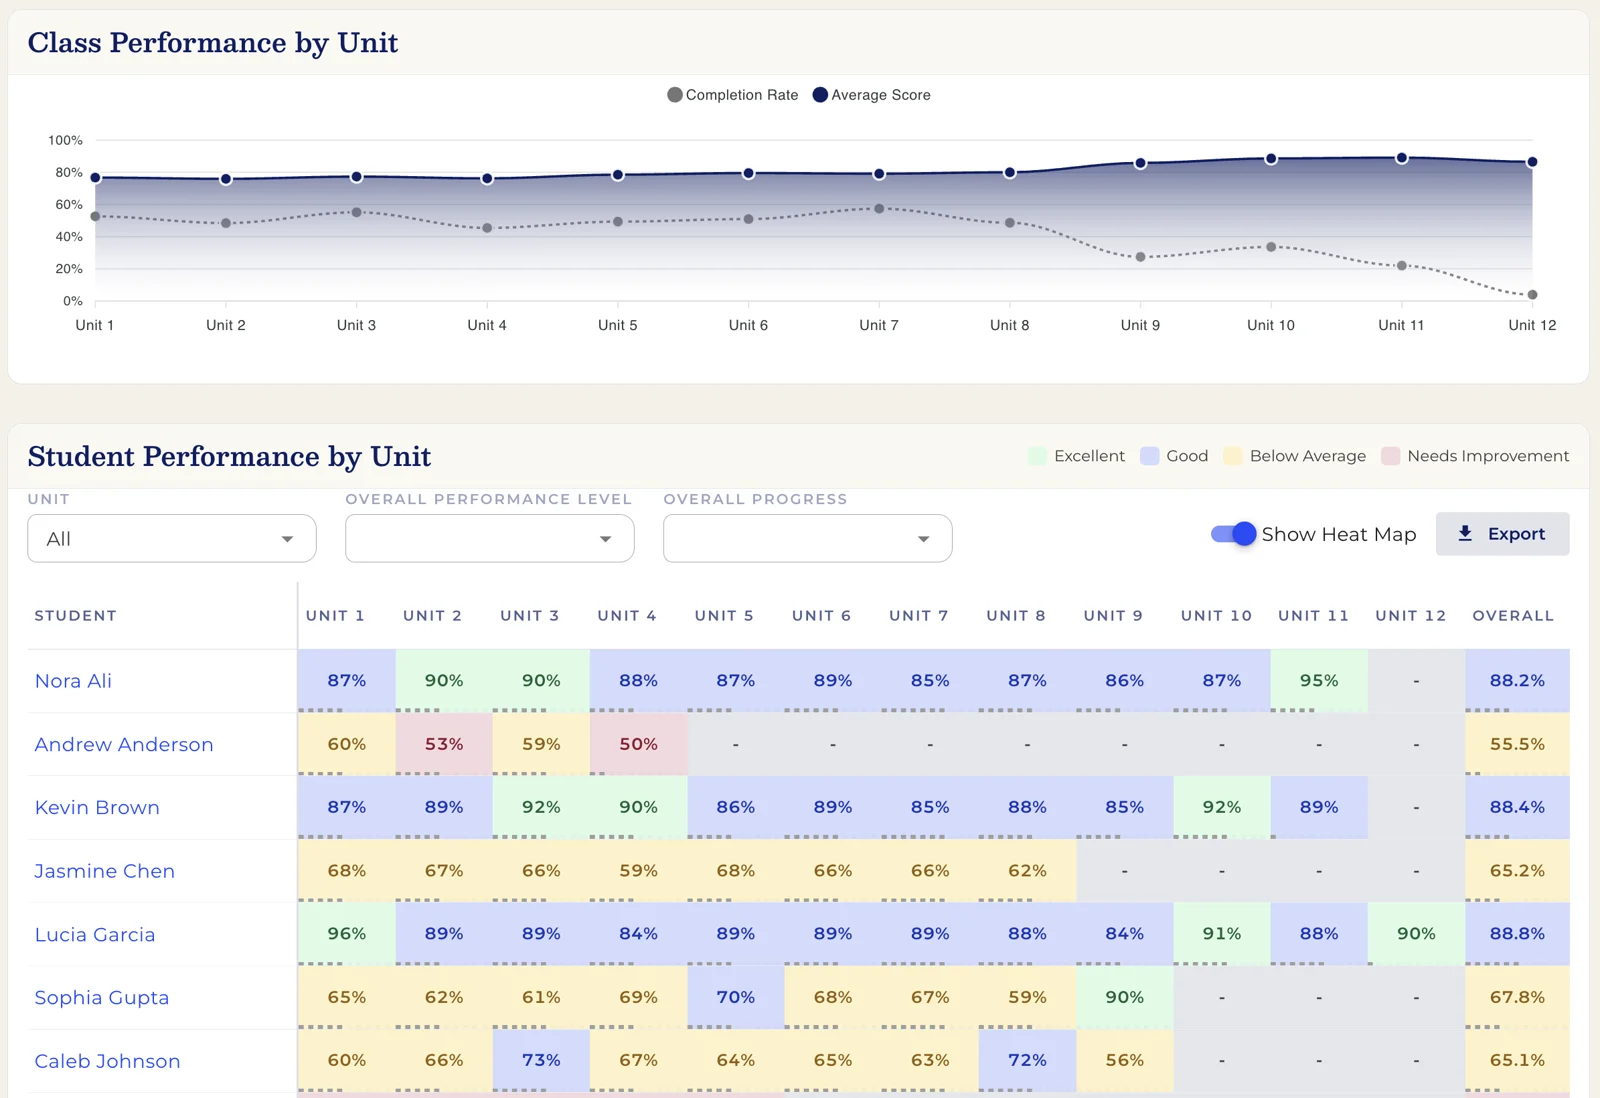Screen dimensions: 1600x1098
Task: Click Caleb Johnson's Unit 3 score 73%
Action: click(x=541, y=1061)
